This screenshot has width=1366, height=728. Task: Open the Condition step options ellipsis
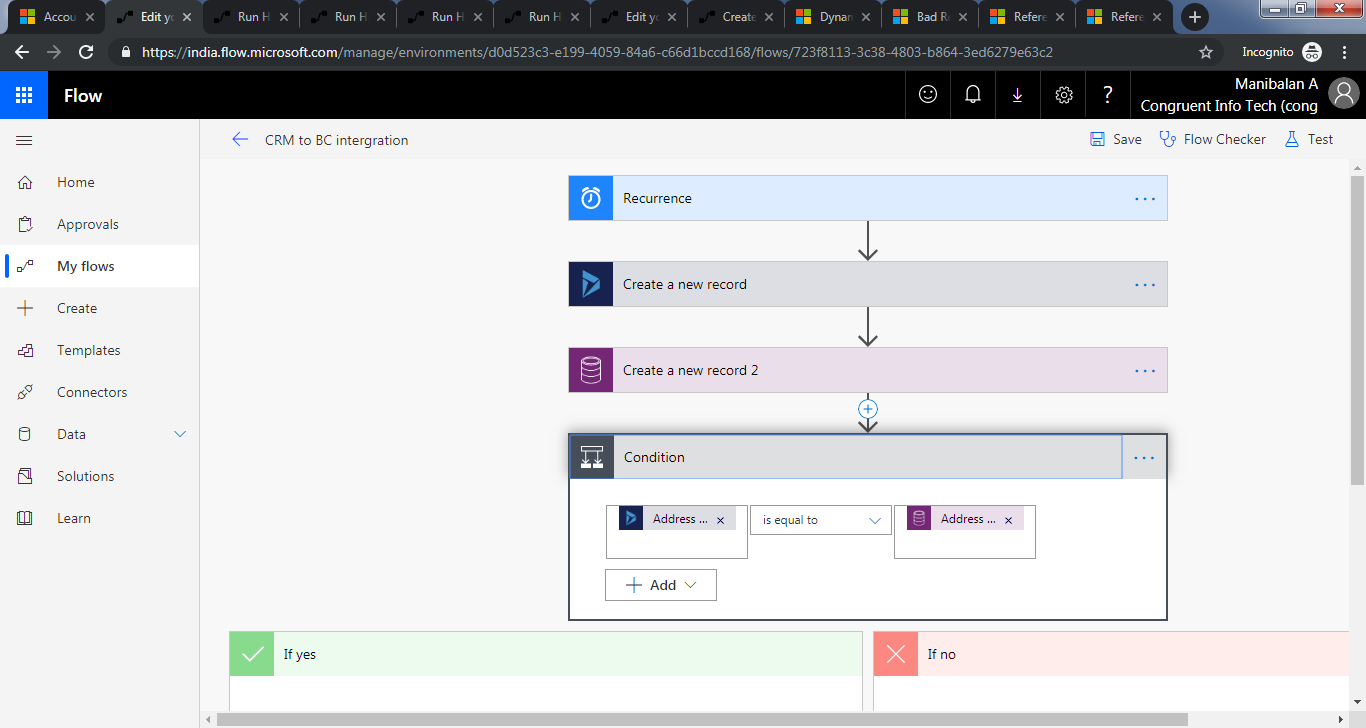1145,457
